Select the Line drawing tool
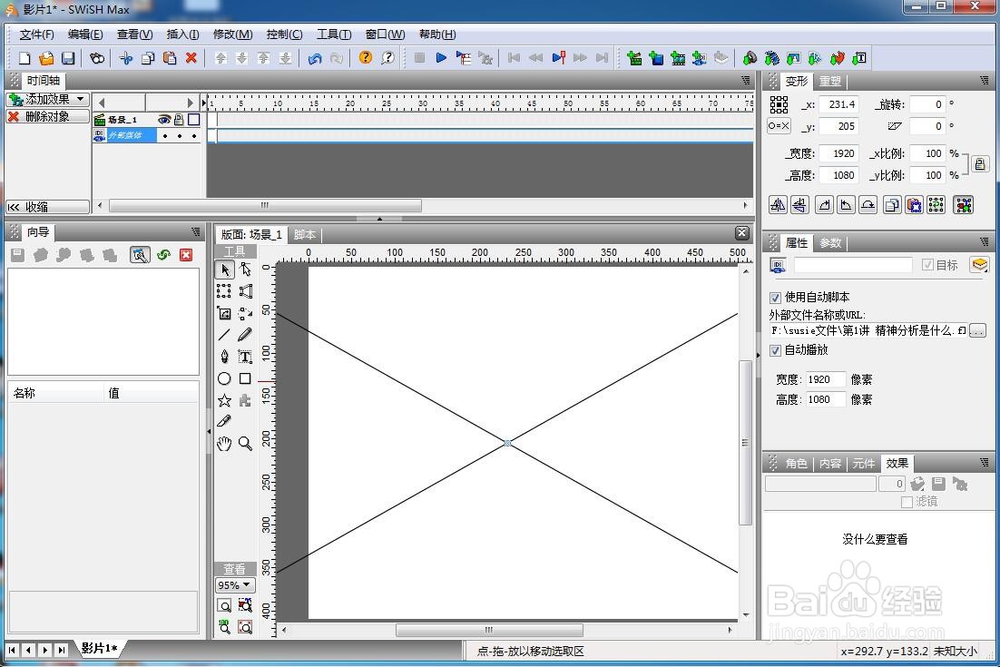This screenshot has height=667, width=1000. pyautogui.click(x=224, y=335)
